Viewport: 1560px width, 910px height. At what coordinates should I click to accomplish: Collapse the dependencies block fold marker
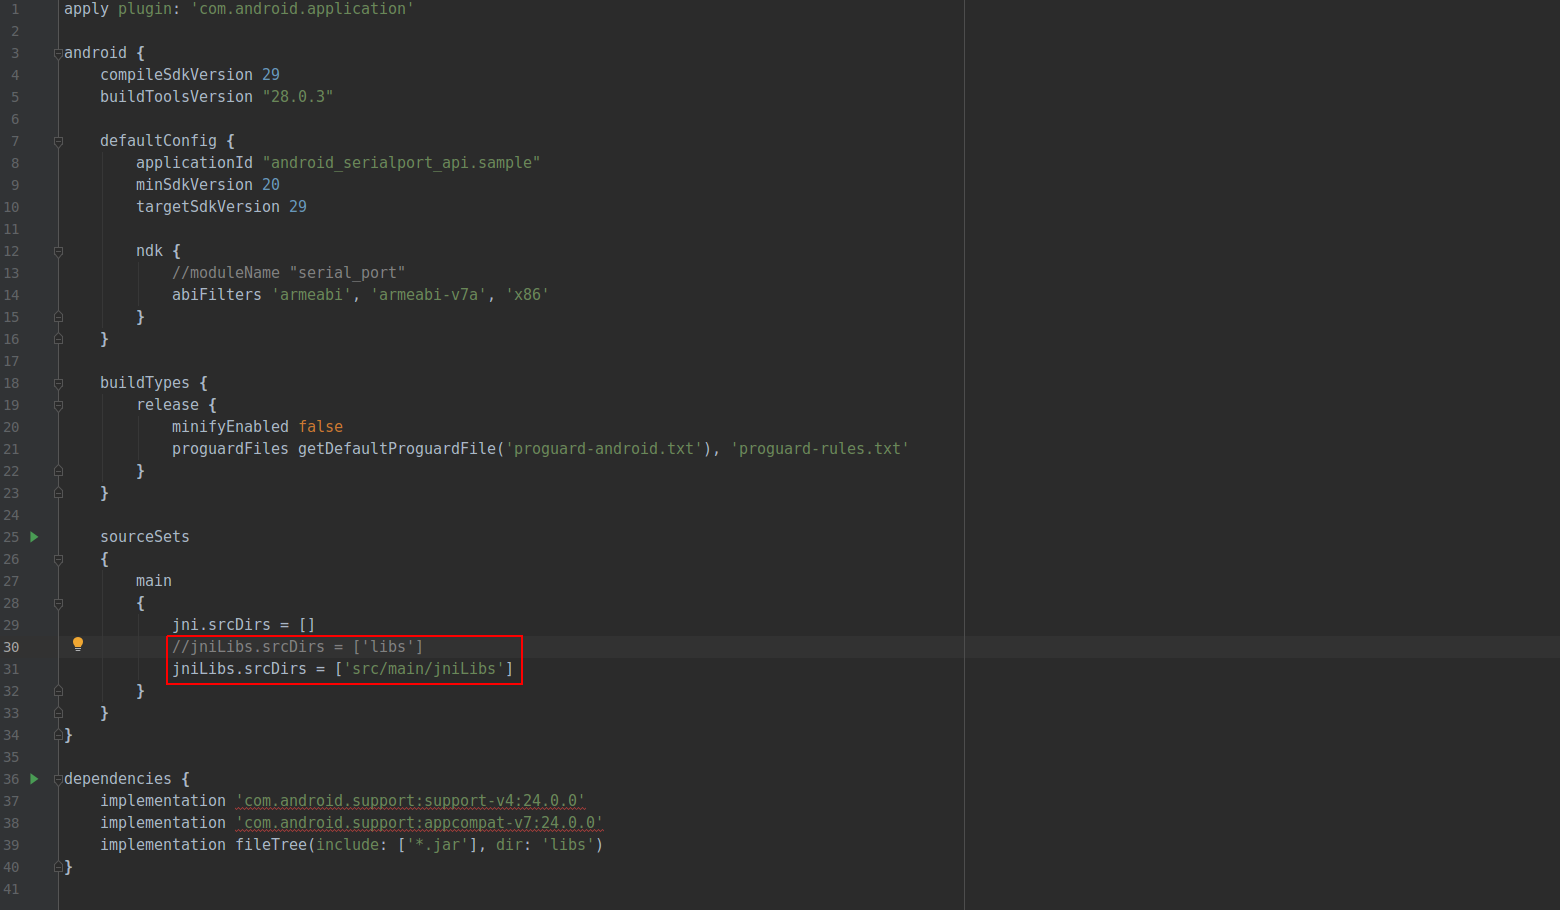pyautogui.click(x=58, y=779)
